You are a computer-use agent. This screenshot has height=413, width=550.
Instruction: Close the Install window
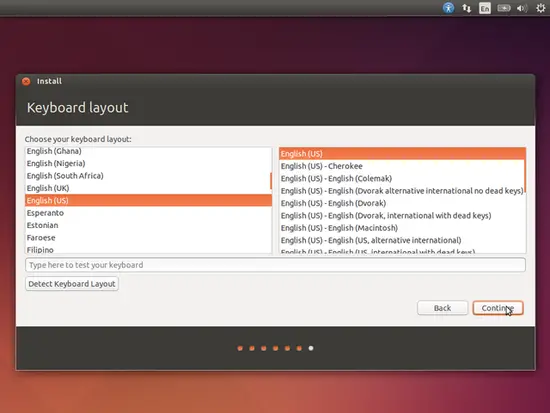[x=26, y=81]
